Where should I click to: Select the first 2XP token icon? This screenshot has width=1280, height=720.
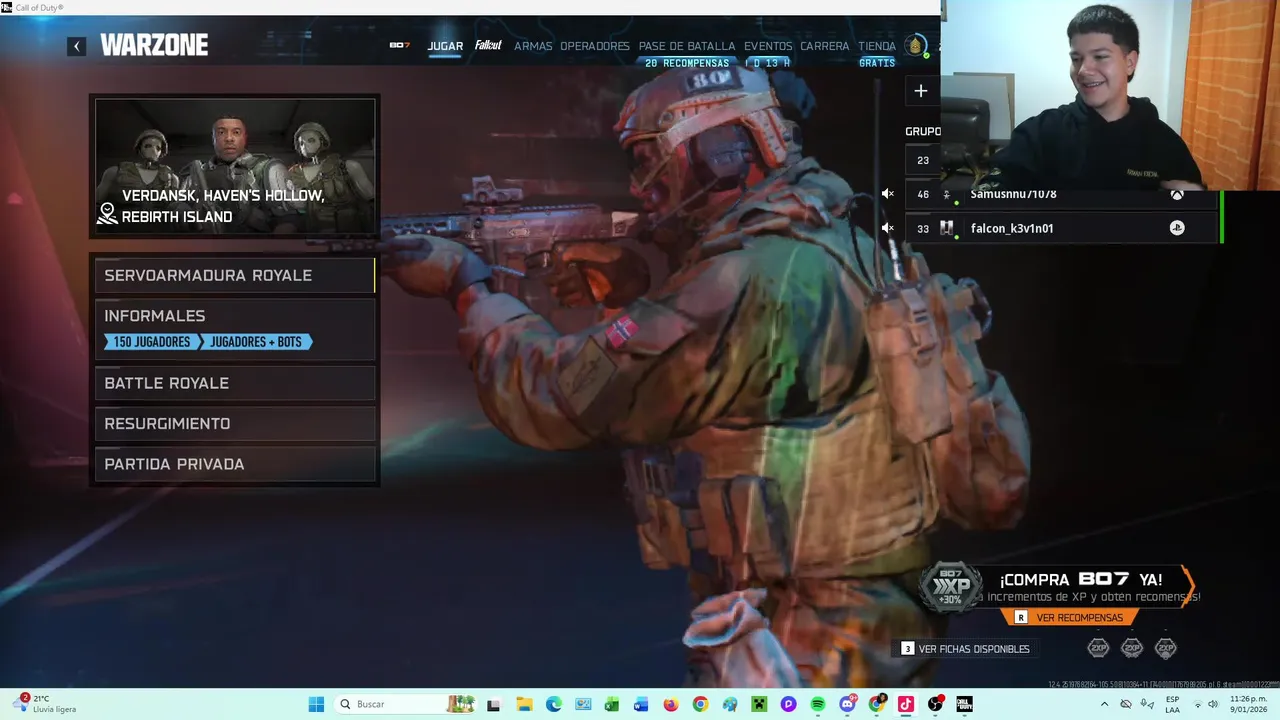click(x=1098, y=648)
